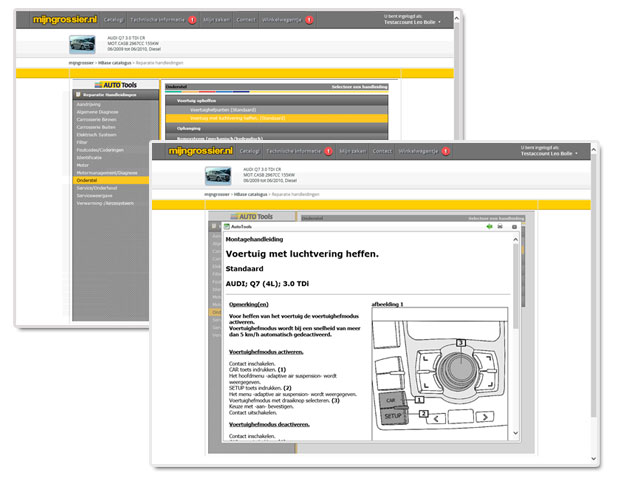
Task: Click HBase catalogus breadcrumb in front window
Action: pos(250,195)
